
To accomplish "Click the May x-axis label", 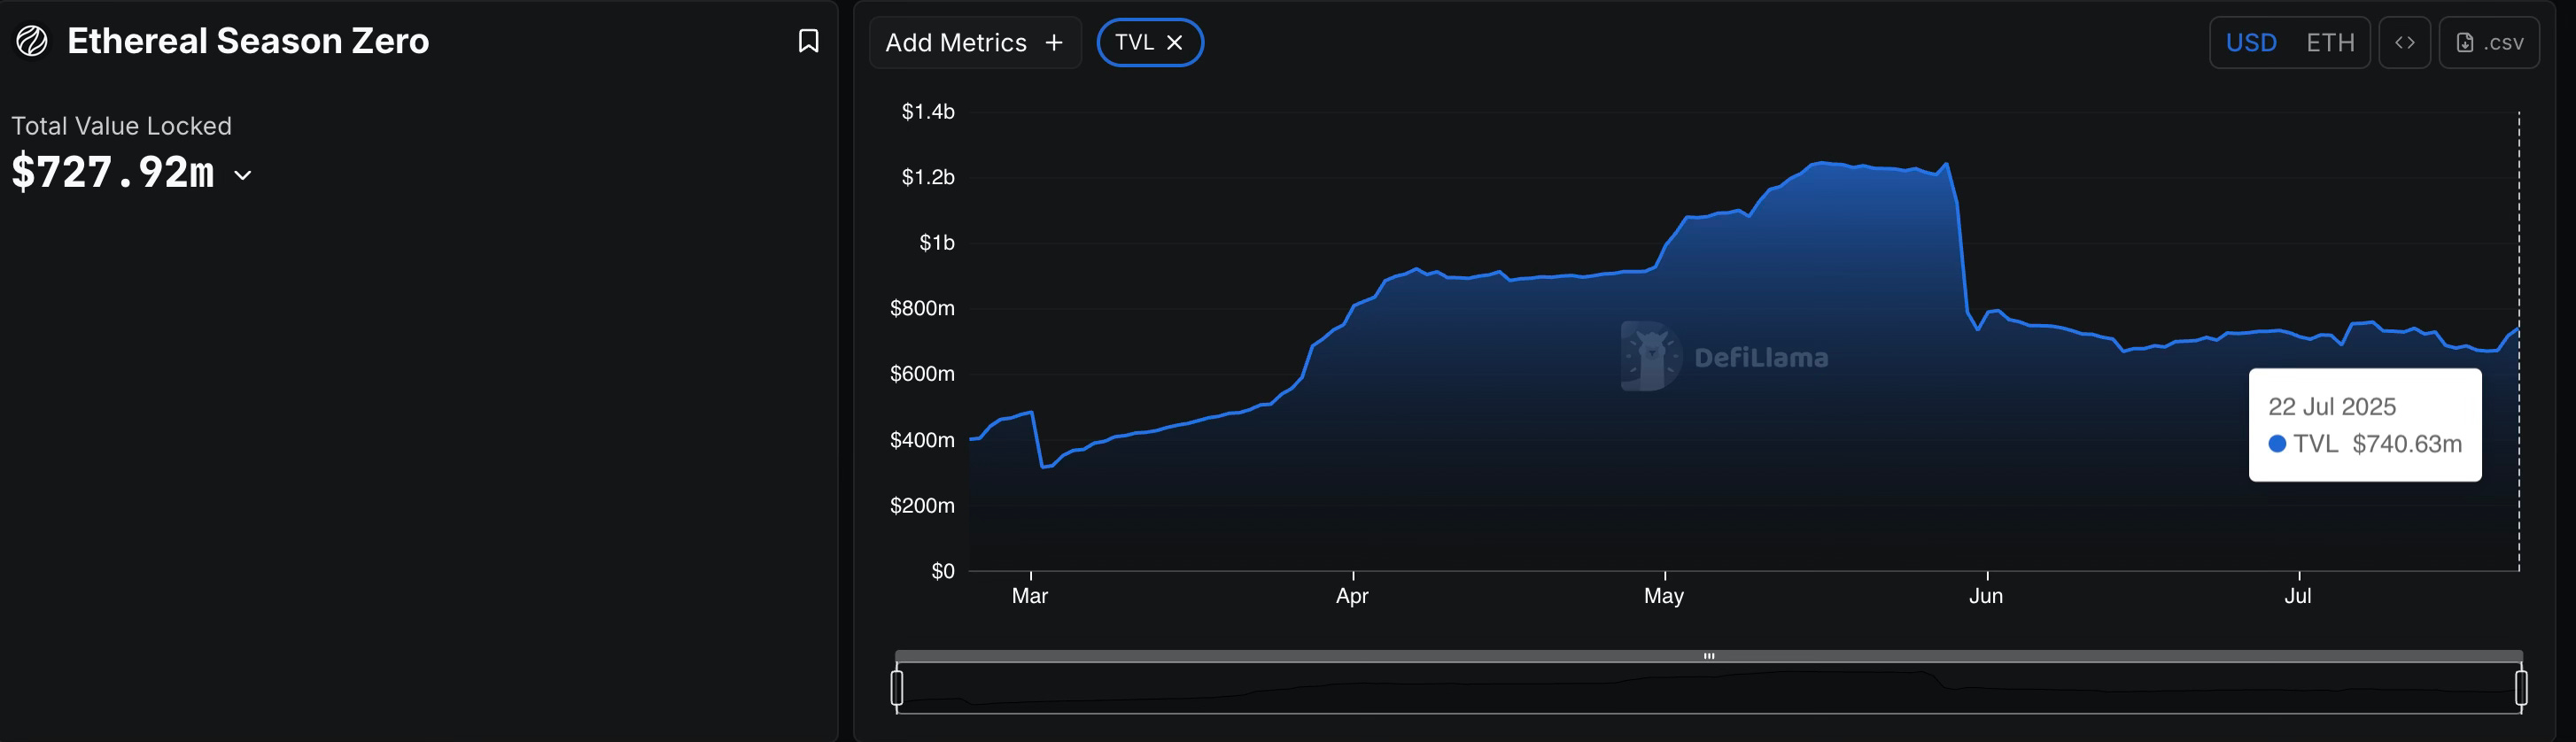I will pos(1664,596).
